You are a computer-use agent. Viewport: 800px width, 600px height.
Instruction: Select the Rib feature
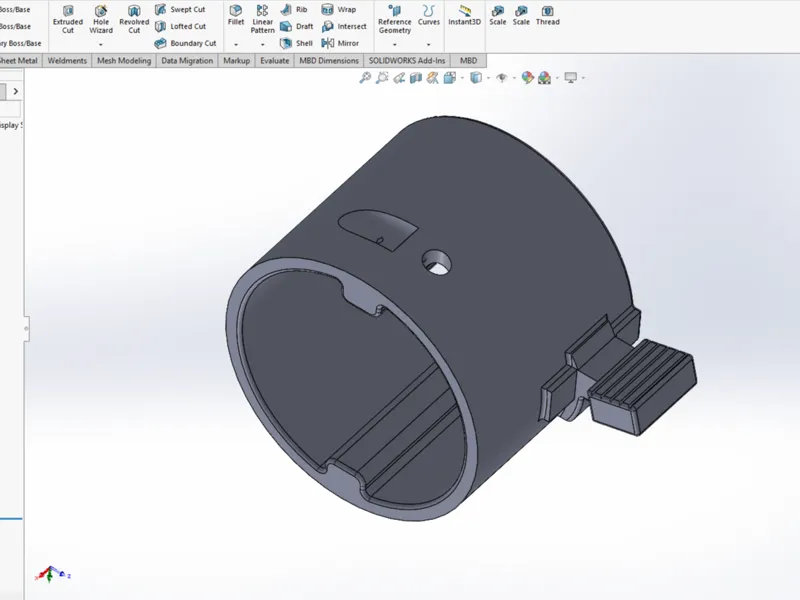(294, 9)
